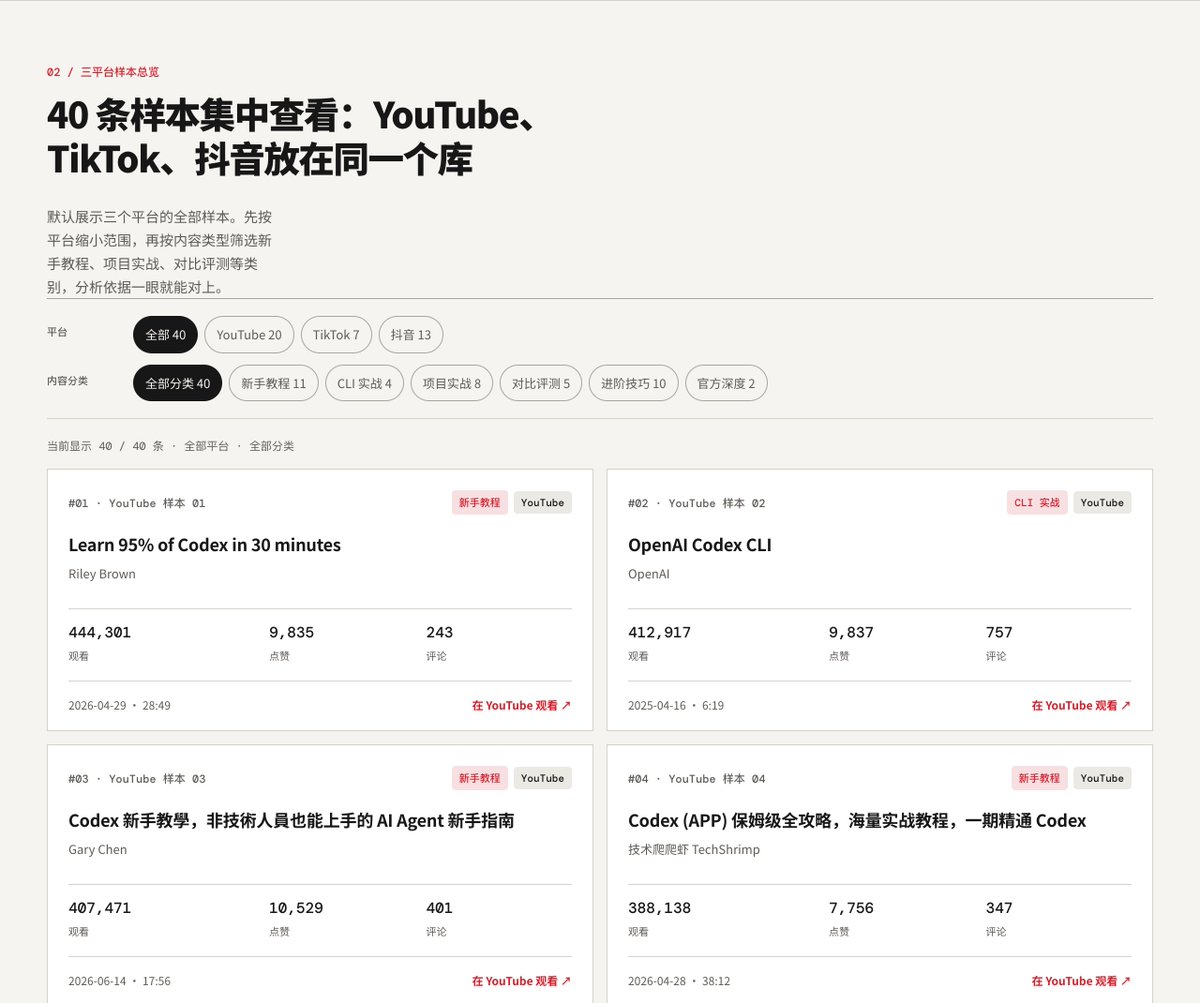The image size is (1200, 1003).
Task: Click comments count 243
Action: [x=440, y=632]
